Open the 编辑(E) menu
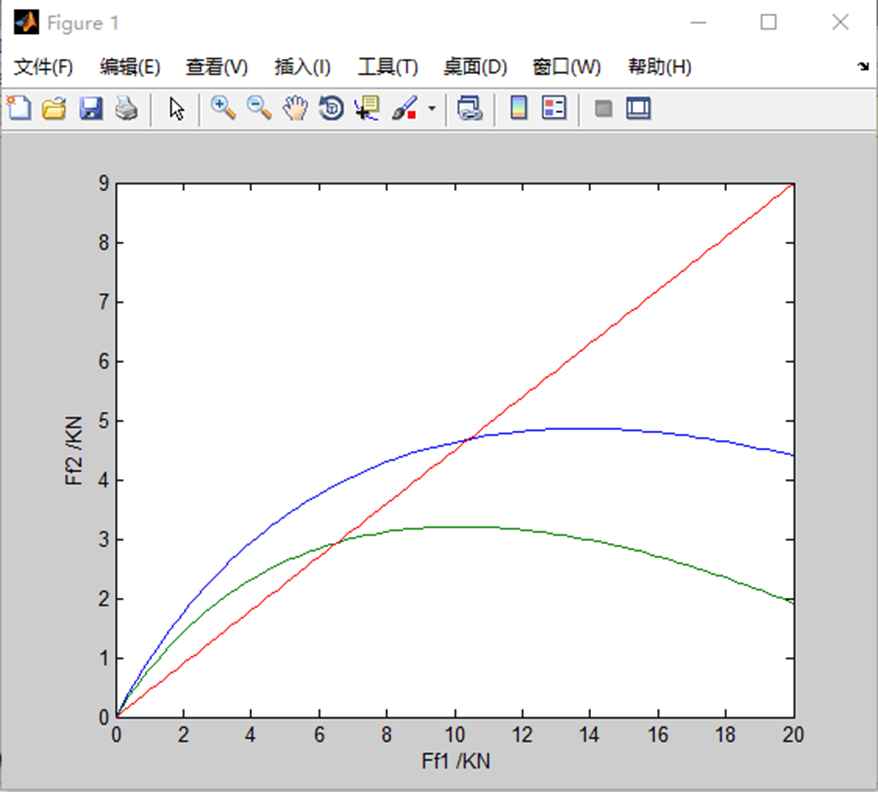The width and height of the screenshot is (878, 792). [130, 67]
